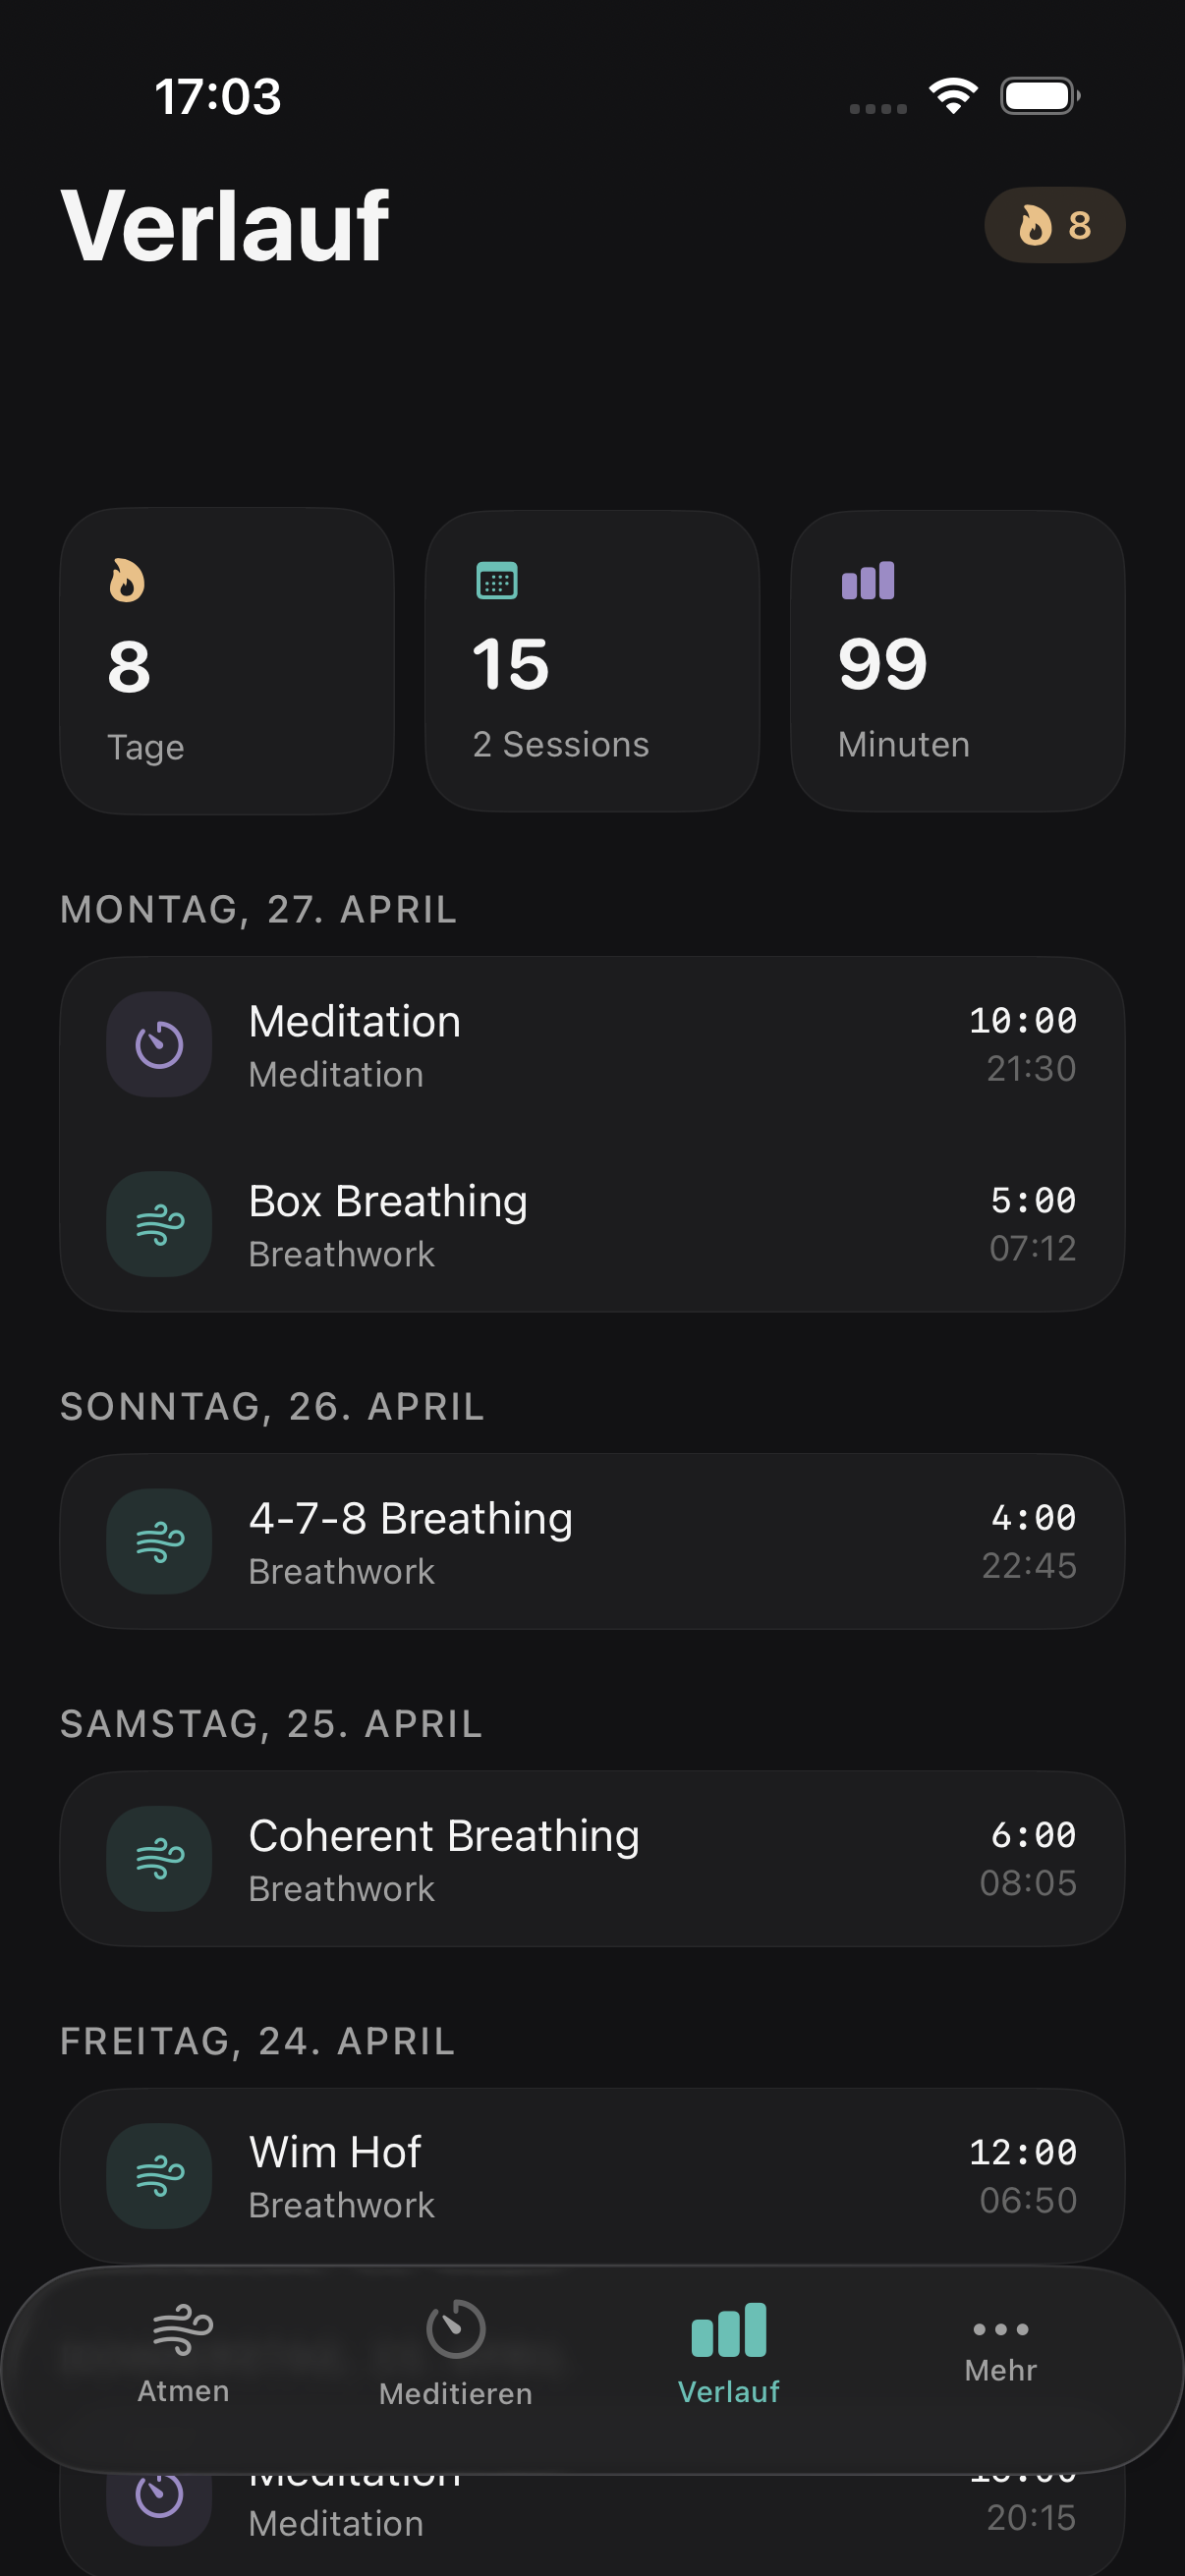Open the Wim Hof session entry
1185x2576 pixels.
coord(592,2175)
